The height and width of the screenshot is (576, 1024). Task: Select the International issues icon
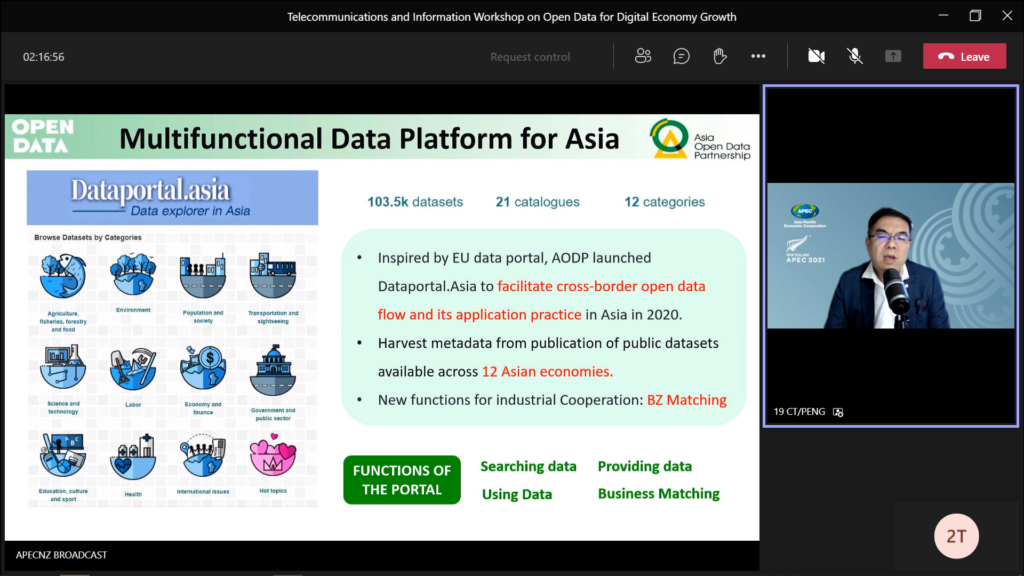point(203,455)
